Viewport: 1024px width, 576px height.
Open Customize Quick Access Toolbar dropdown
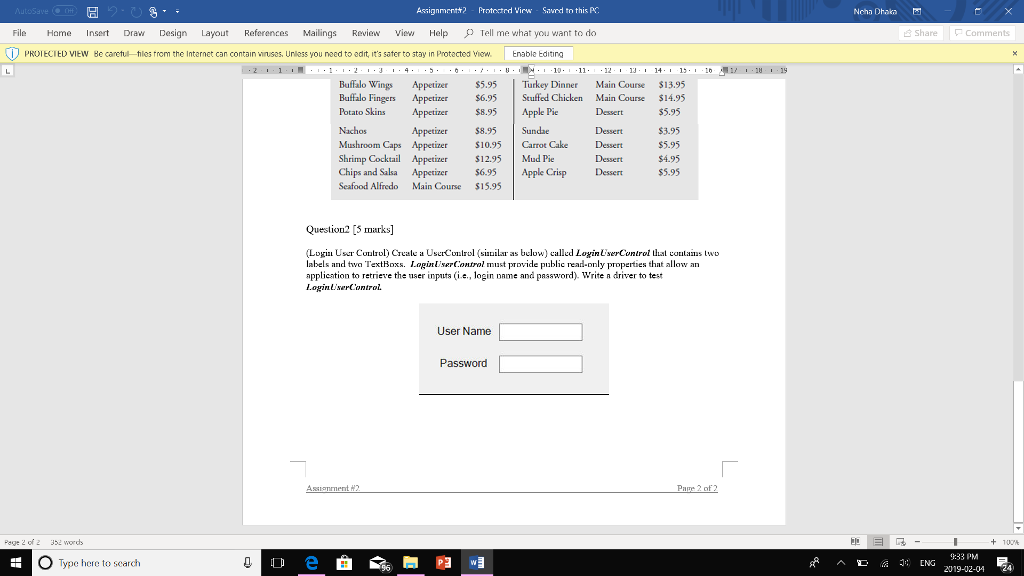coord(178,12)
